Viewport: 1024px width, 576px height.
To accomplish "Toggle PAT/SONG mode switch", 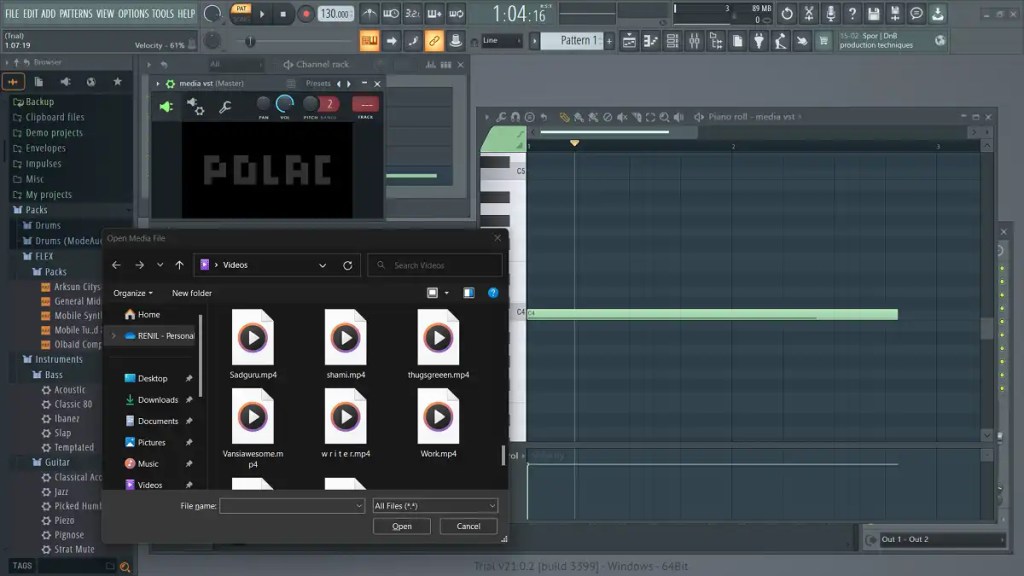I will click(x=241, y=13).
